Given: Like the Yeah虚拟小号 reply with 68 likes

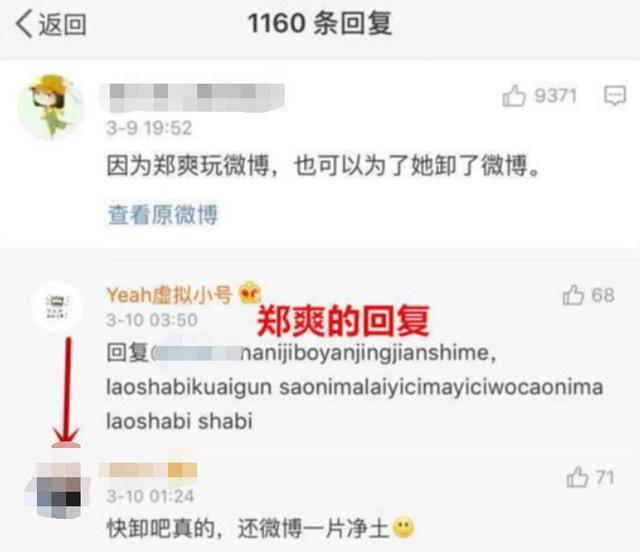Looking at the screenshot, I should [x=573, y=295].
